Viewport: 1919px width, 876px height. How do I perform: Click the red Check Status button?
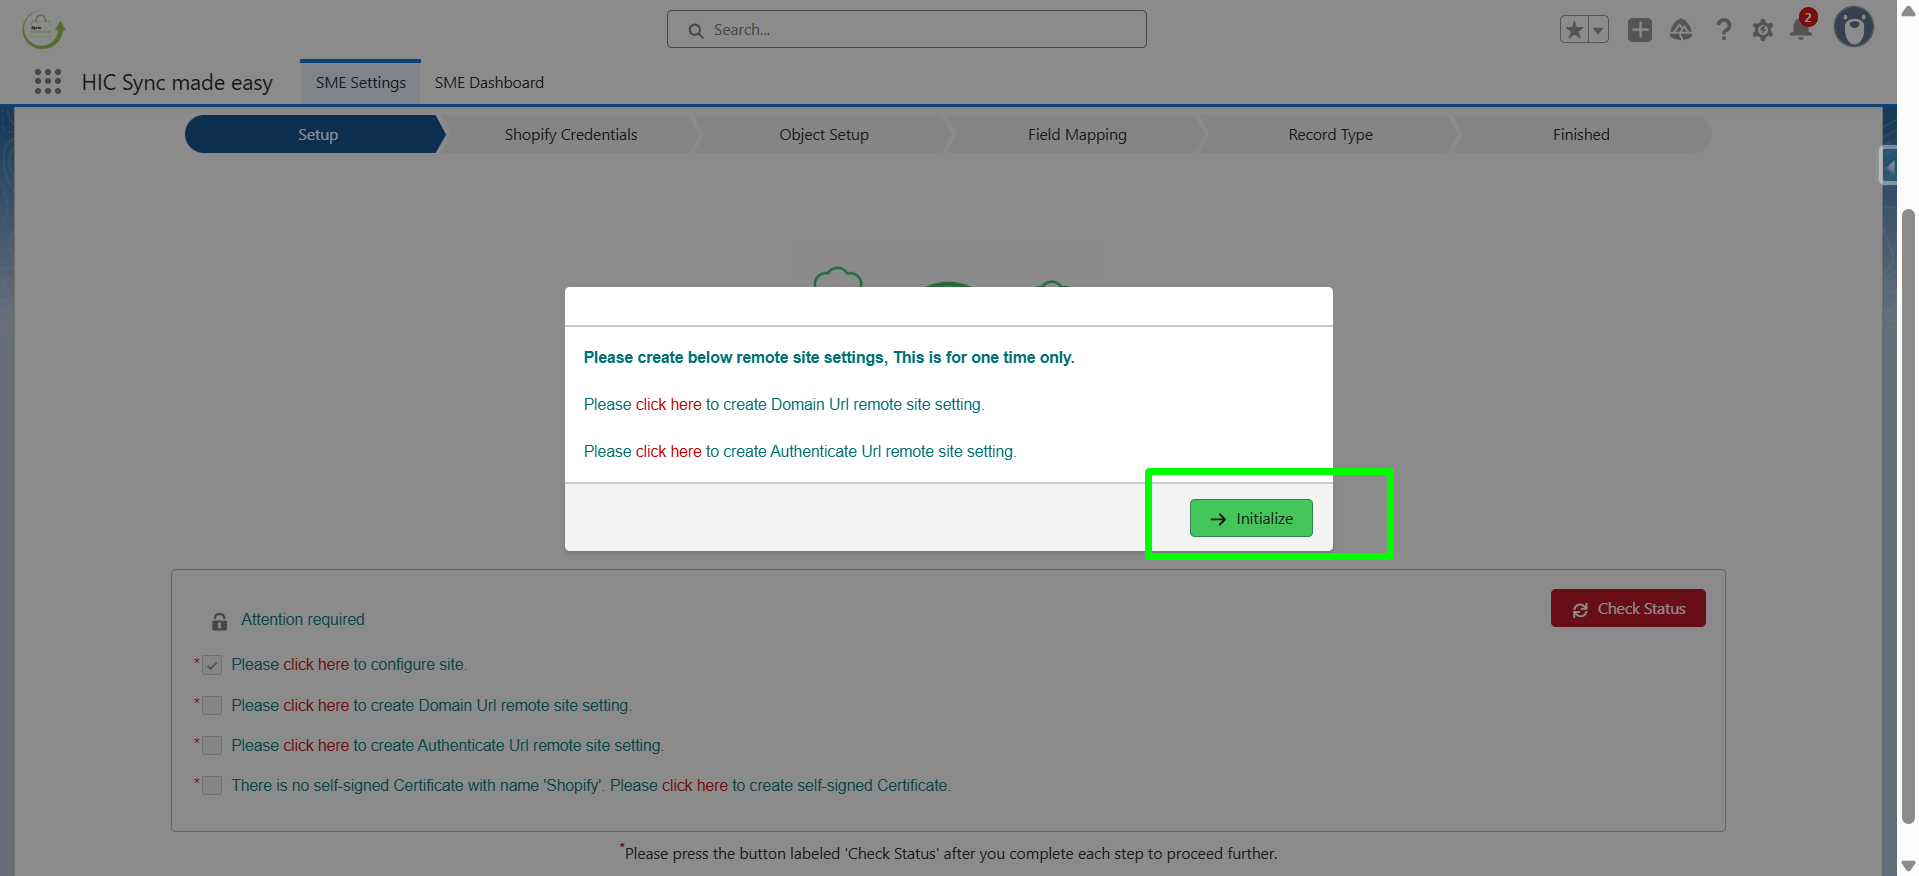[1628, 609]
